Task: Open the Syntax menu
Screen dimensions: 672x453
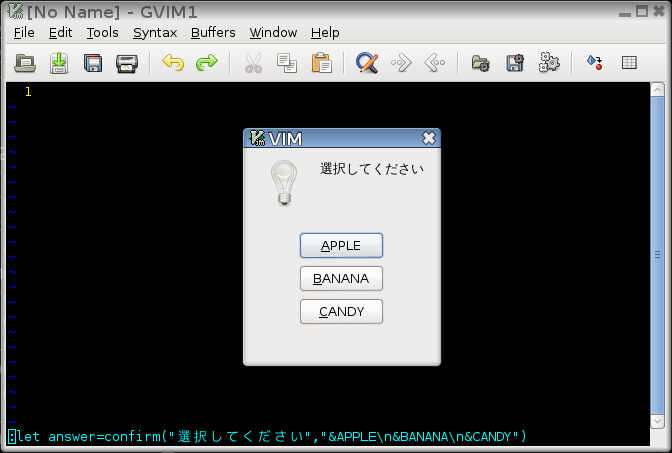Action: (x=155, y=33)
